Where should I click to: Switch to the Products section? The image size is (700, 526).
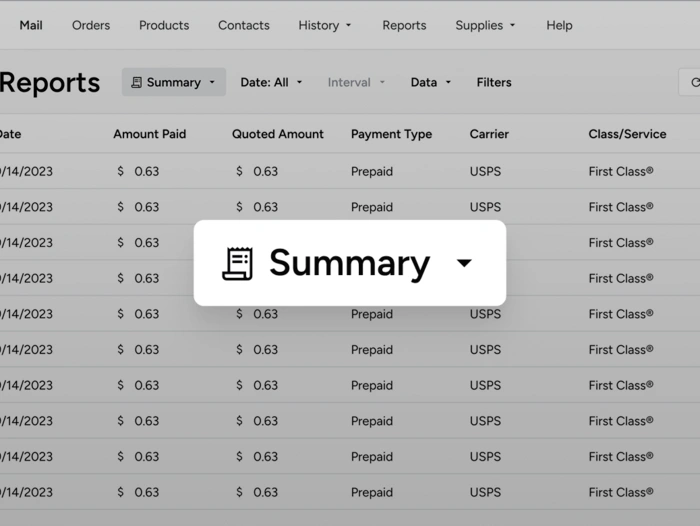(164, 25)
